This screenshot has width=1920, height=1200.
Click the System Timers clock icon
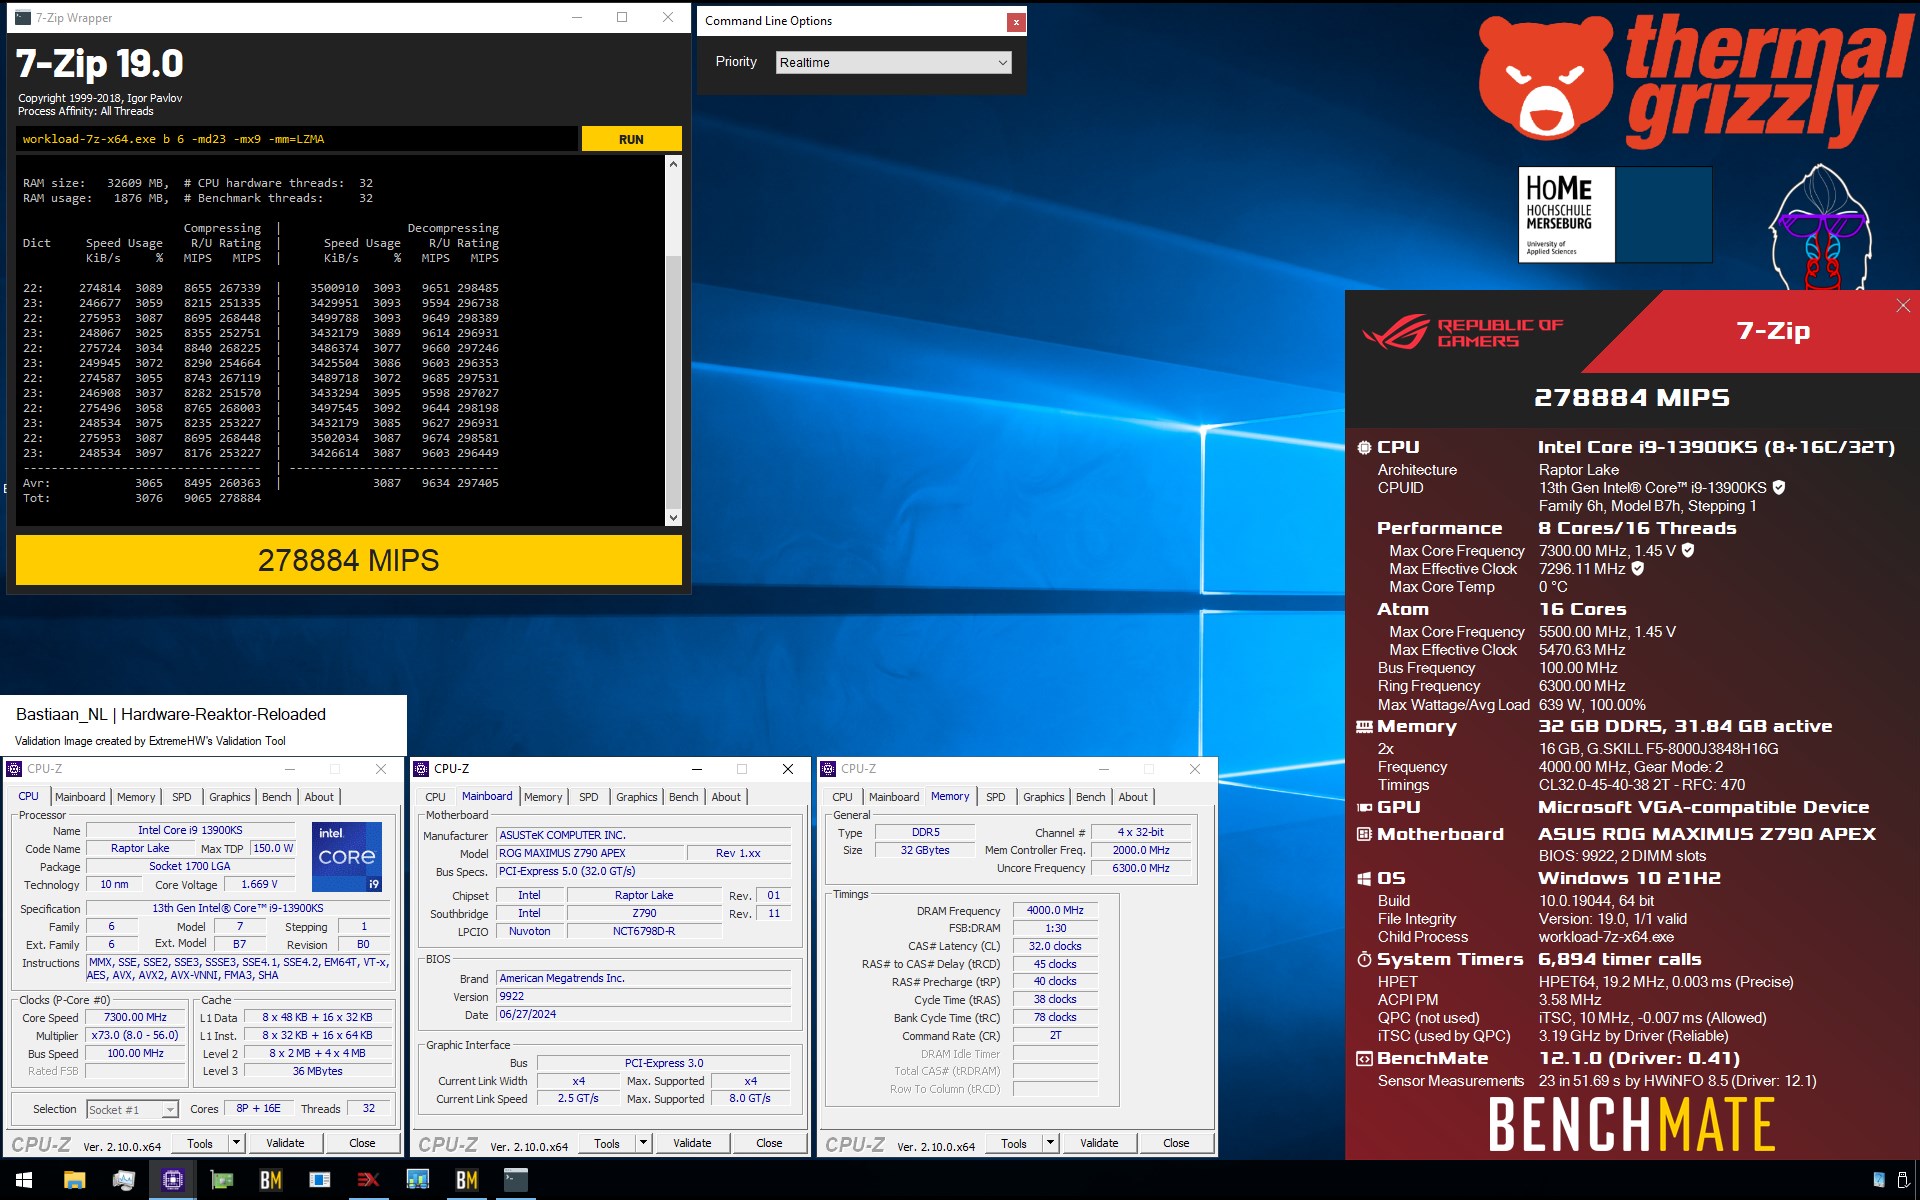[1364, 959]
